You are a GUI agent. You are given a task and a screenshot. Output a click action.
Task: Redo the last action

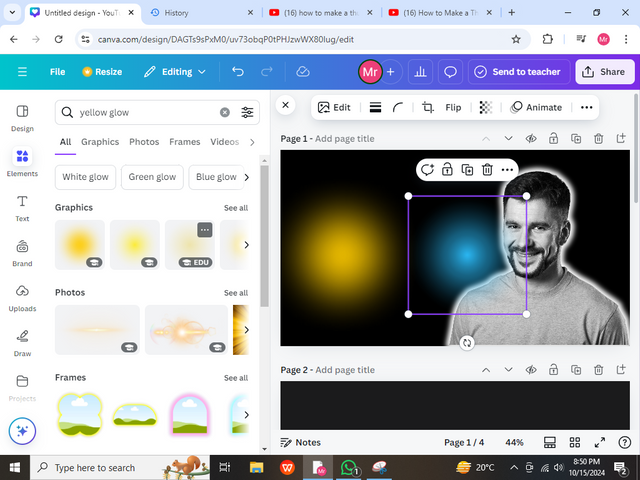click(x=267, y=72)
